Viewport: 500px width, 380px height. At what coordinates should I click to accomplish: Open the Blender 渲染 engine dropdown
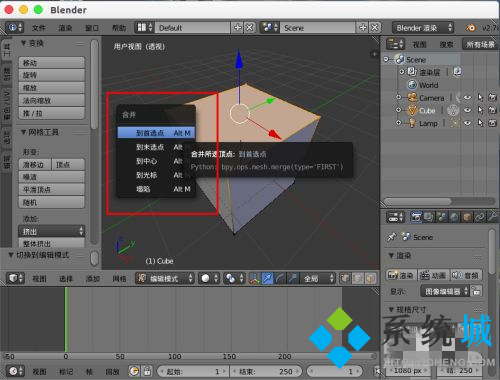(x=423, y=28)
